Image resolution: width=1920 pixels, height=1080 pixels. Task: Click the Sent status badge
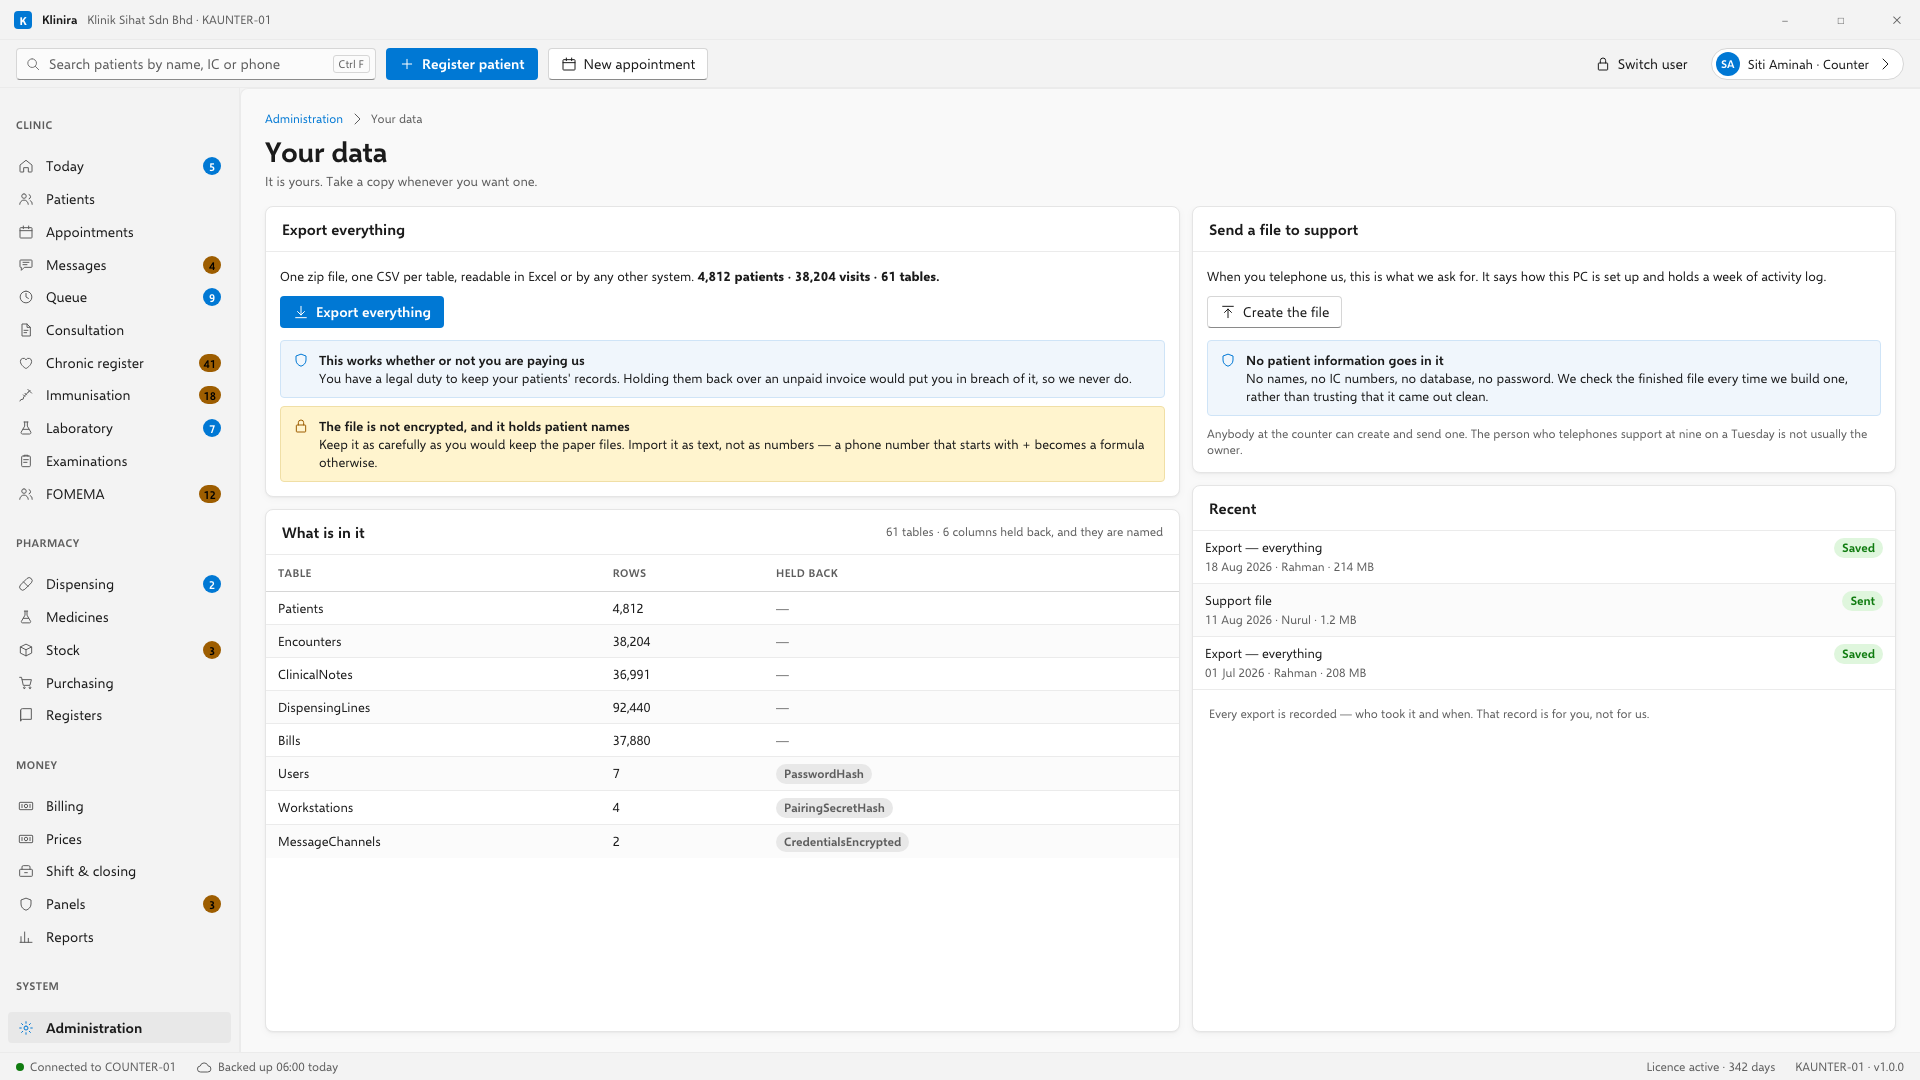click(x=1862, y=601)
